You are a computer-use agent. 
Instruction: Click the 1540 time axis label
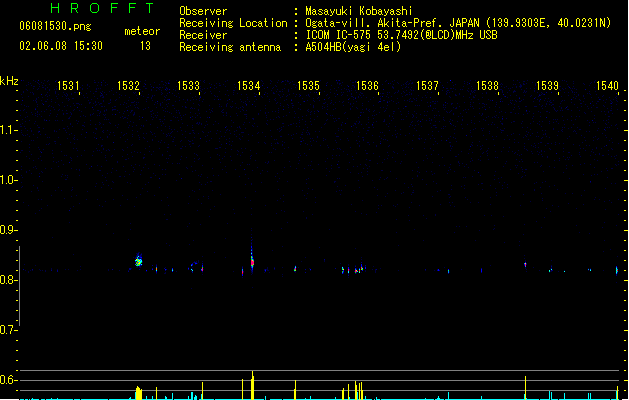607,85
